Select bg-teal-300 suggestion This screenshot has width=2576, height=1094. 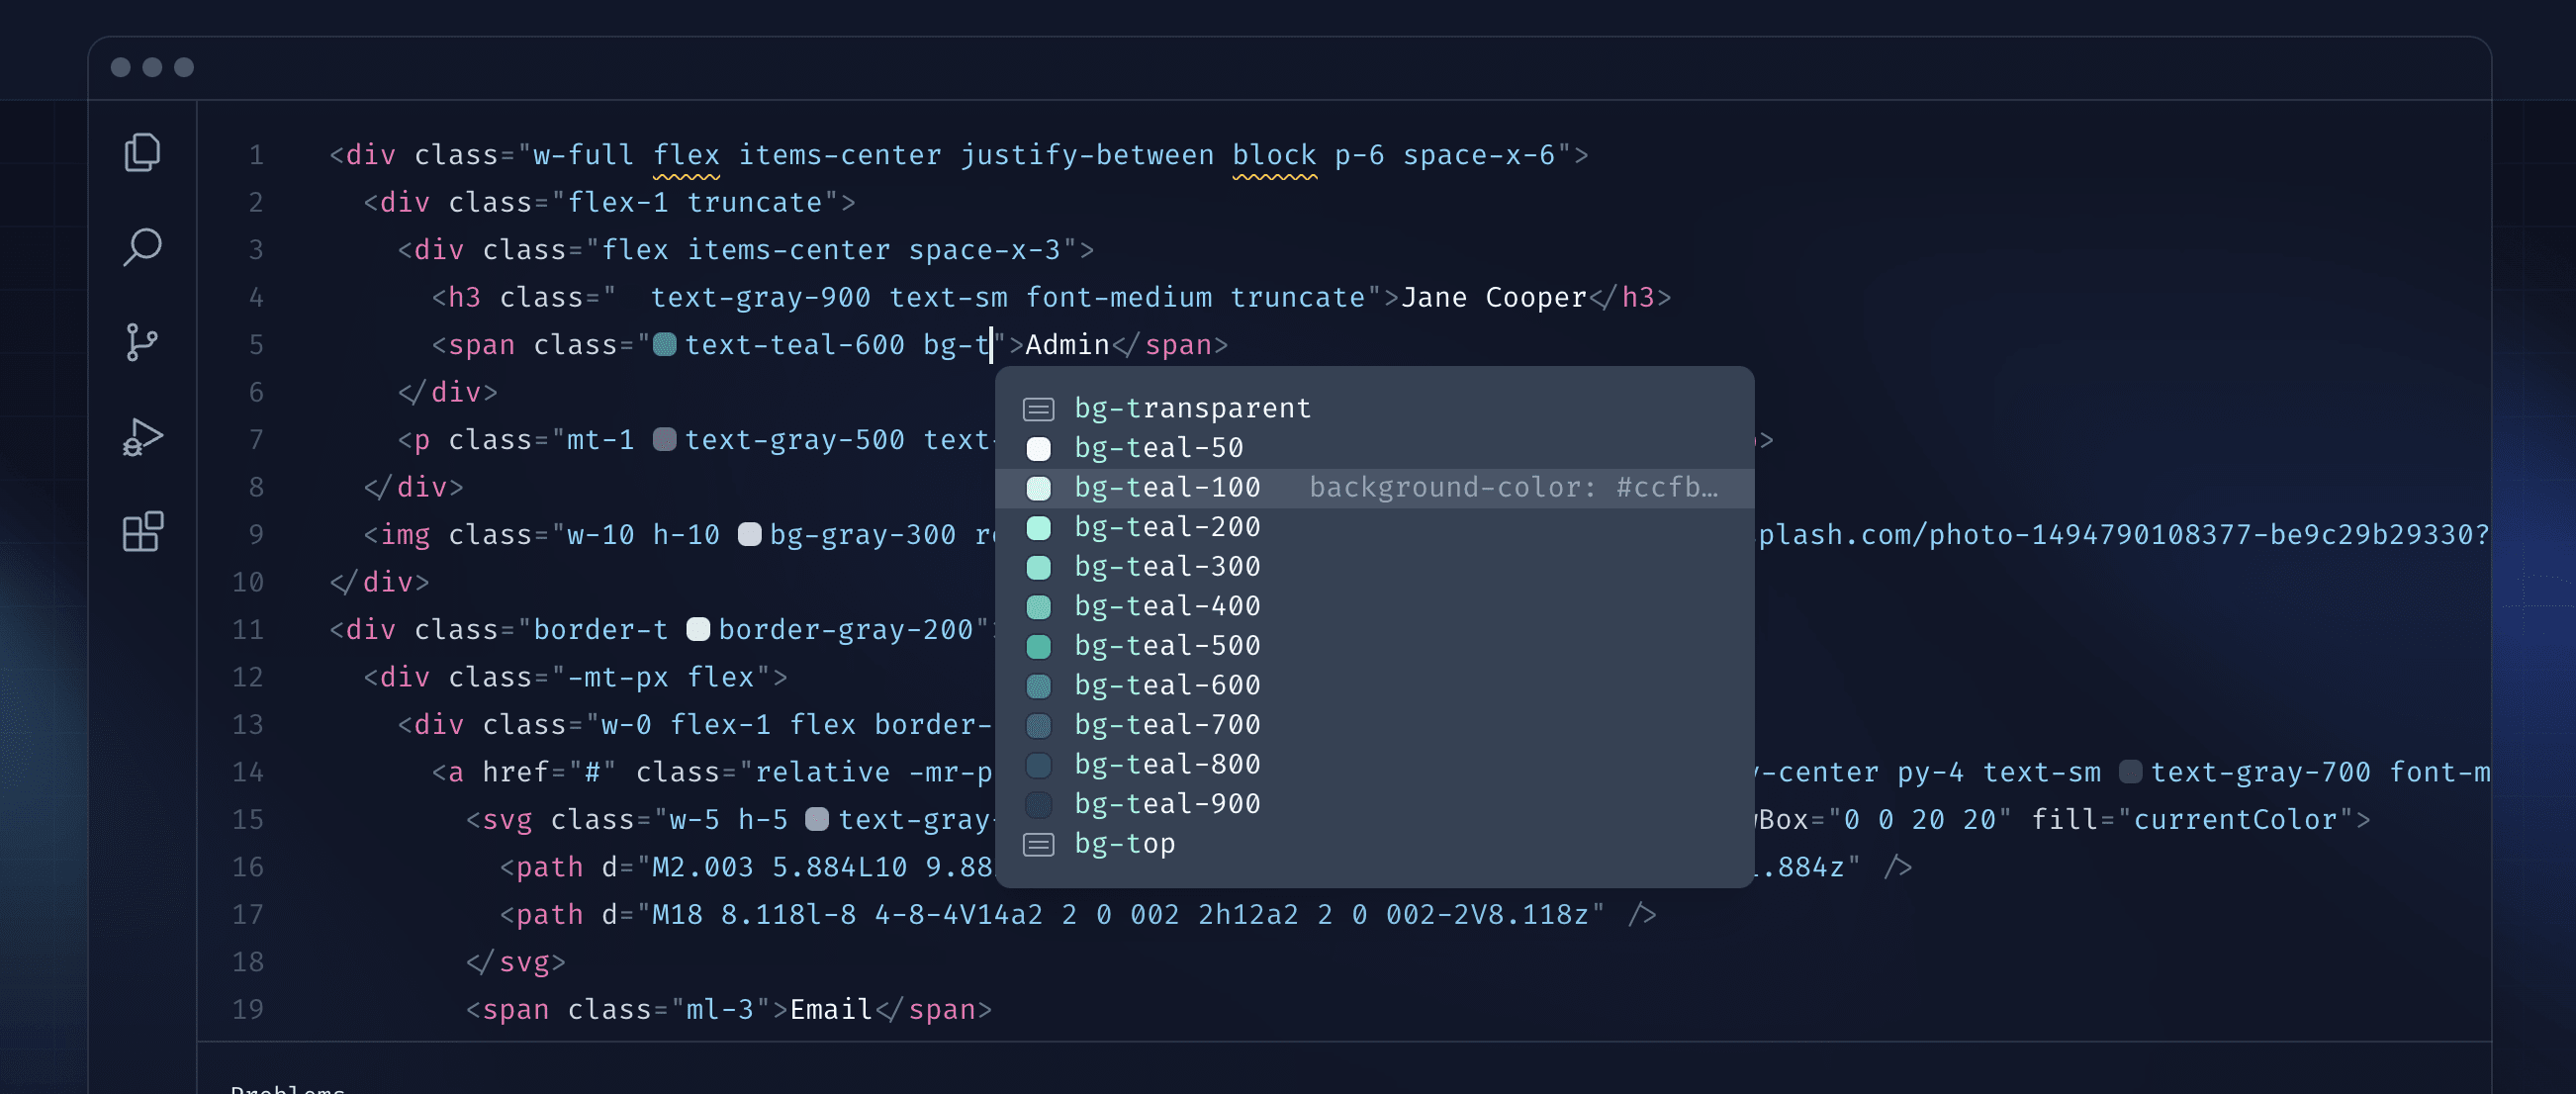click(x=1375, y=567)
